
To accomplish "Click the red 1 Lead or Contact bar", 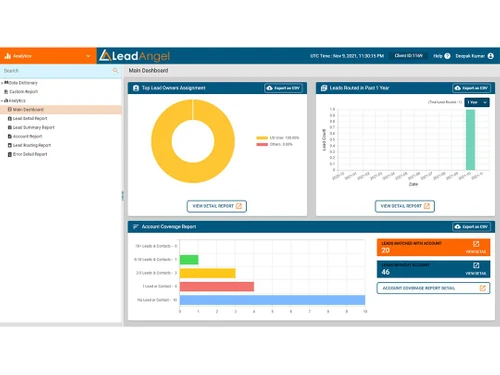I will tap(217, 287).
